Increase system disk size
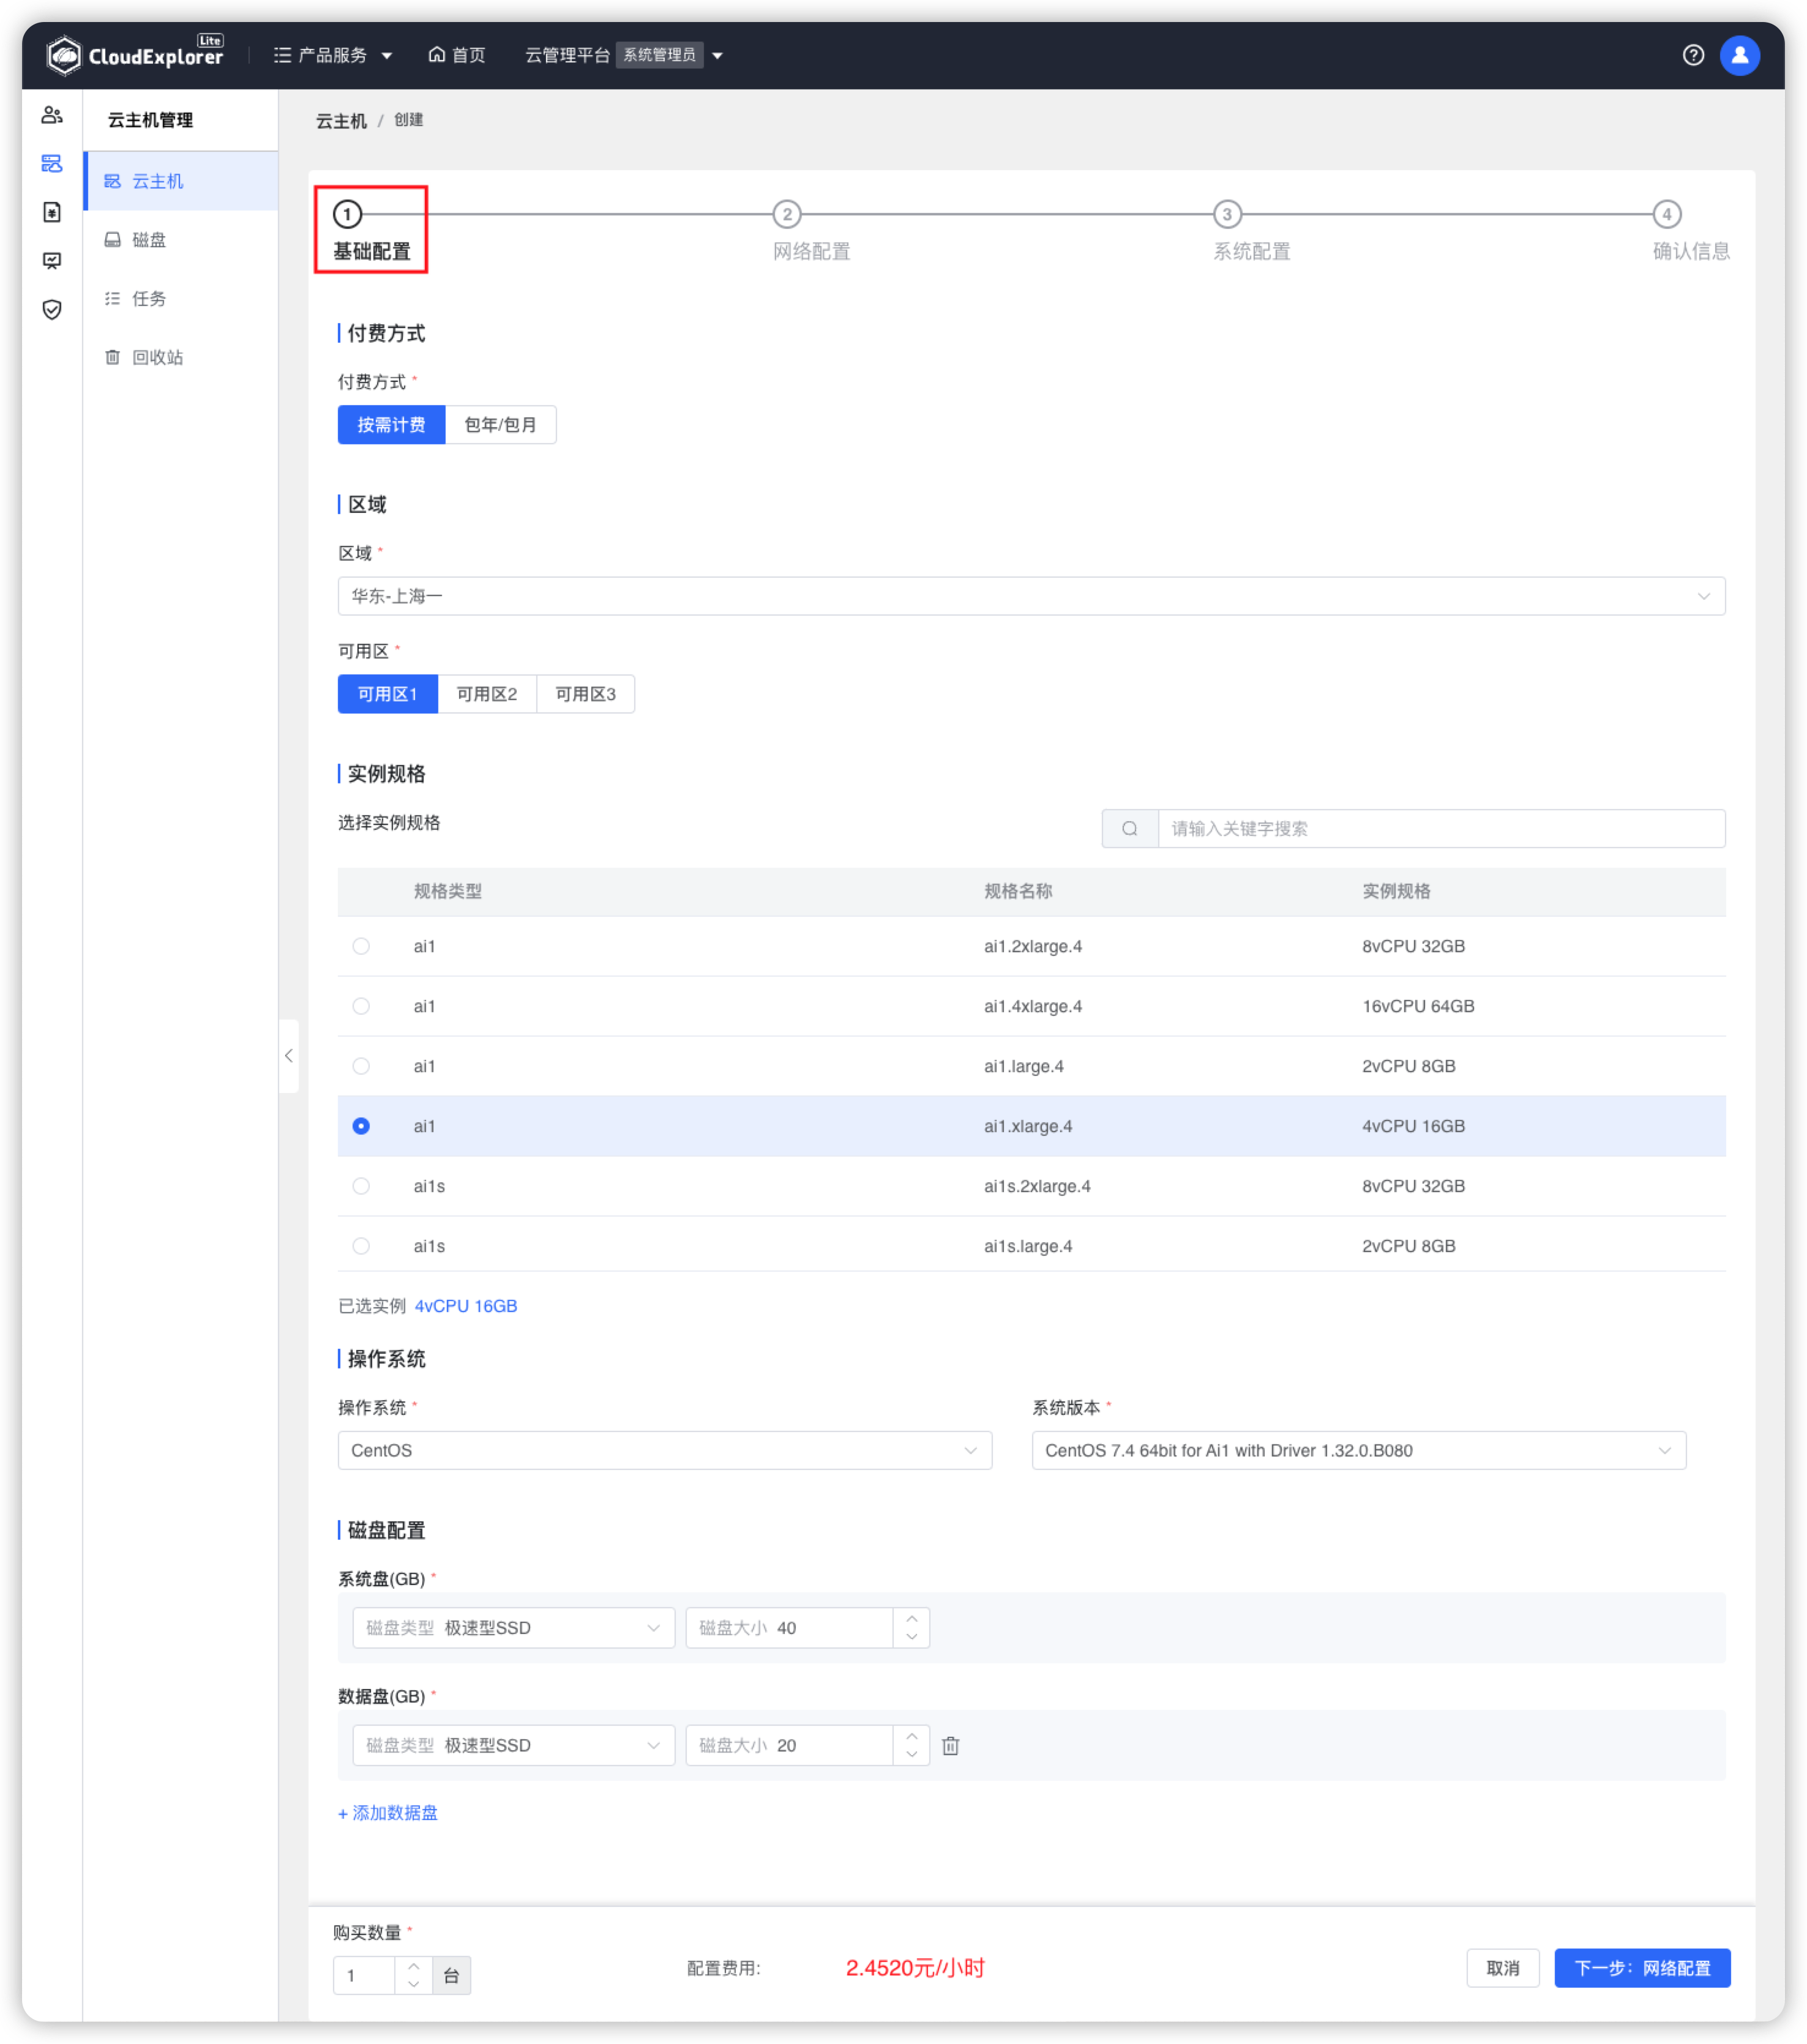 [x=911, y=1619]
